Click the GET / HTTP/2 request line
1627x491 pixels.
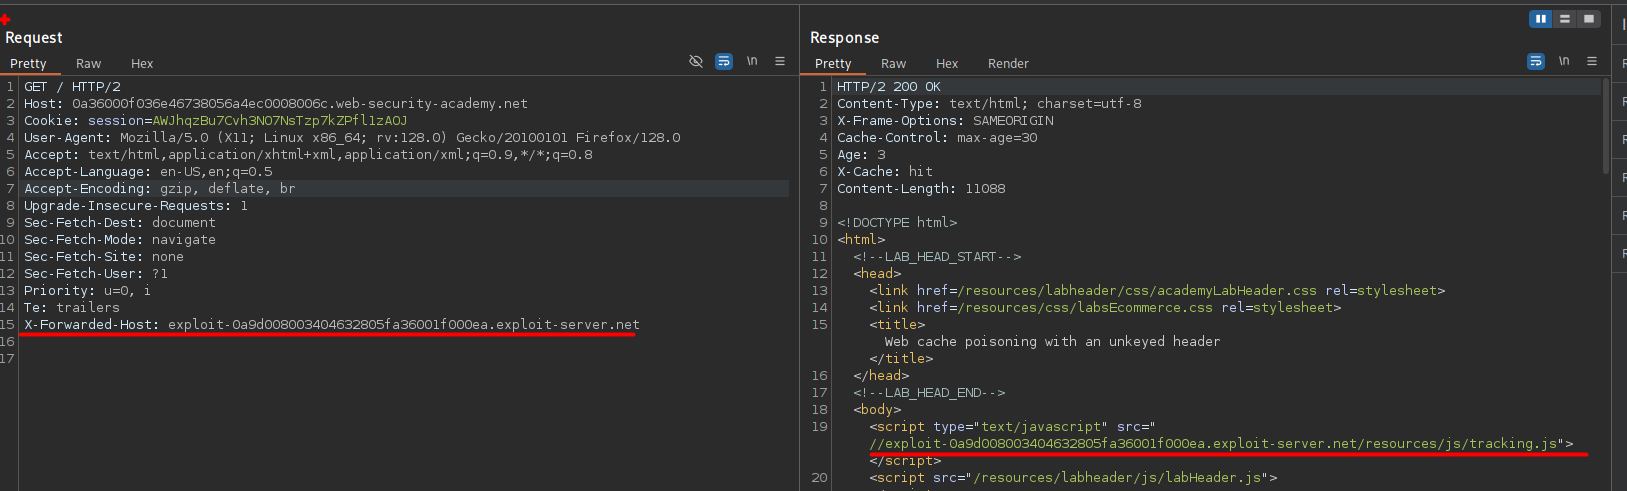[72, 87]
